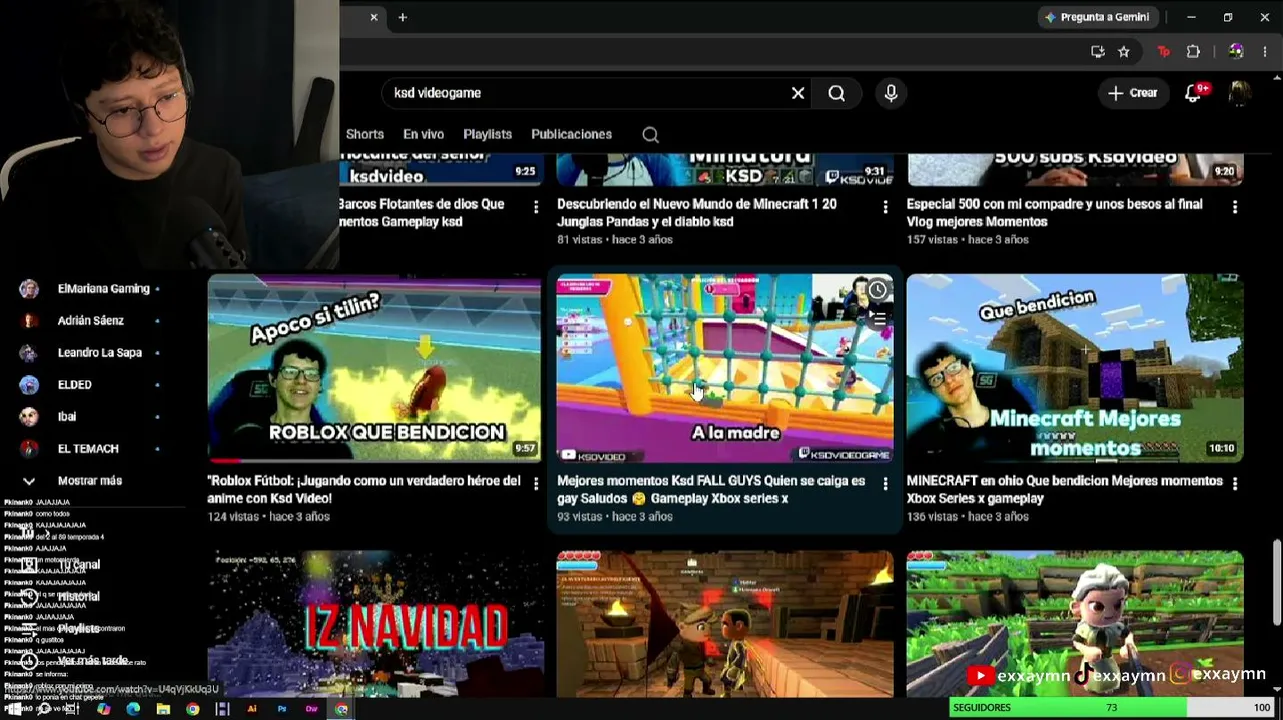Open options for Barcos Flotantes video

[x=536, y=207]
